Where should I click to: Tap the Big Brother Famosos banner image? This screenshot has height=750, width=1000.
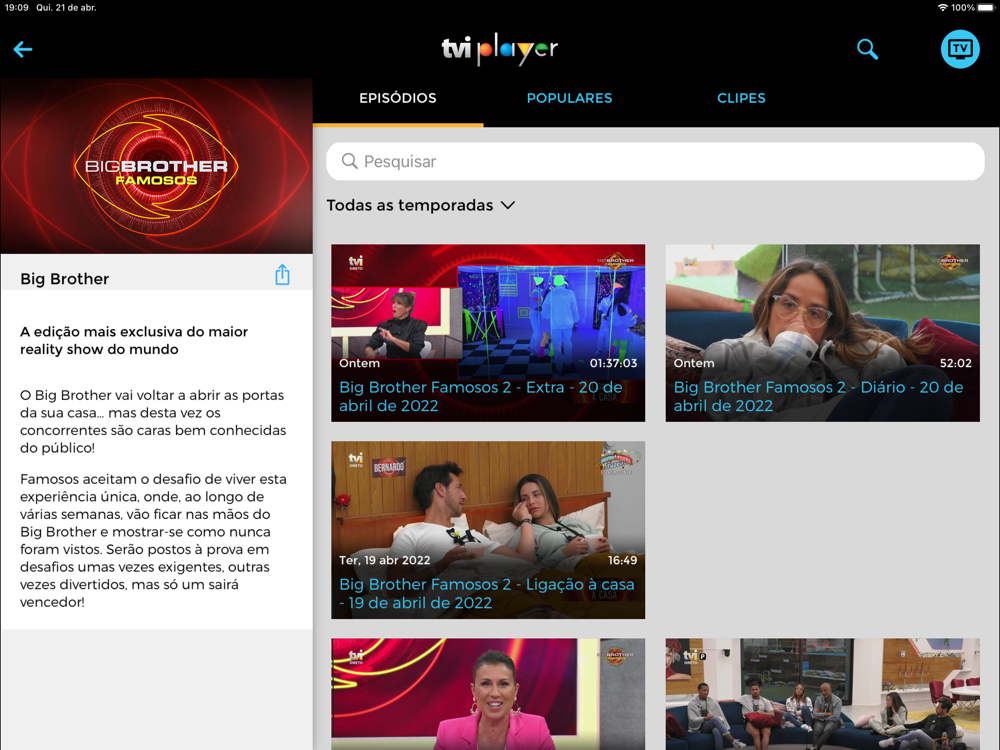[x=156, y=166]
